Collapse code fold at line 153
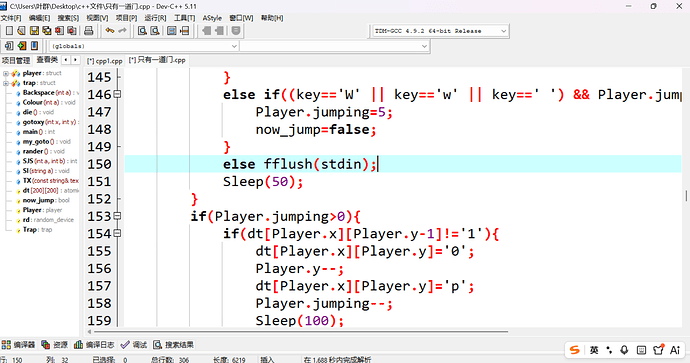This screenshot has height=363, width=690. click(117, 216)
